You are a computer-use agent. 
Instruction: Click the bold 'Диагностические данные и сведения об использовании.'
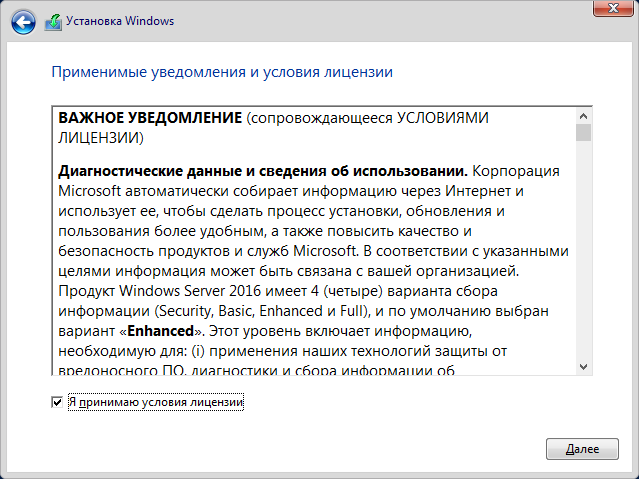click(x=263, y=171)
